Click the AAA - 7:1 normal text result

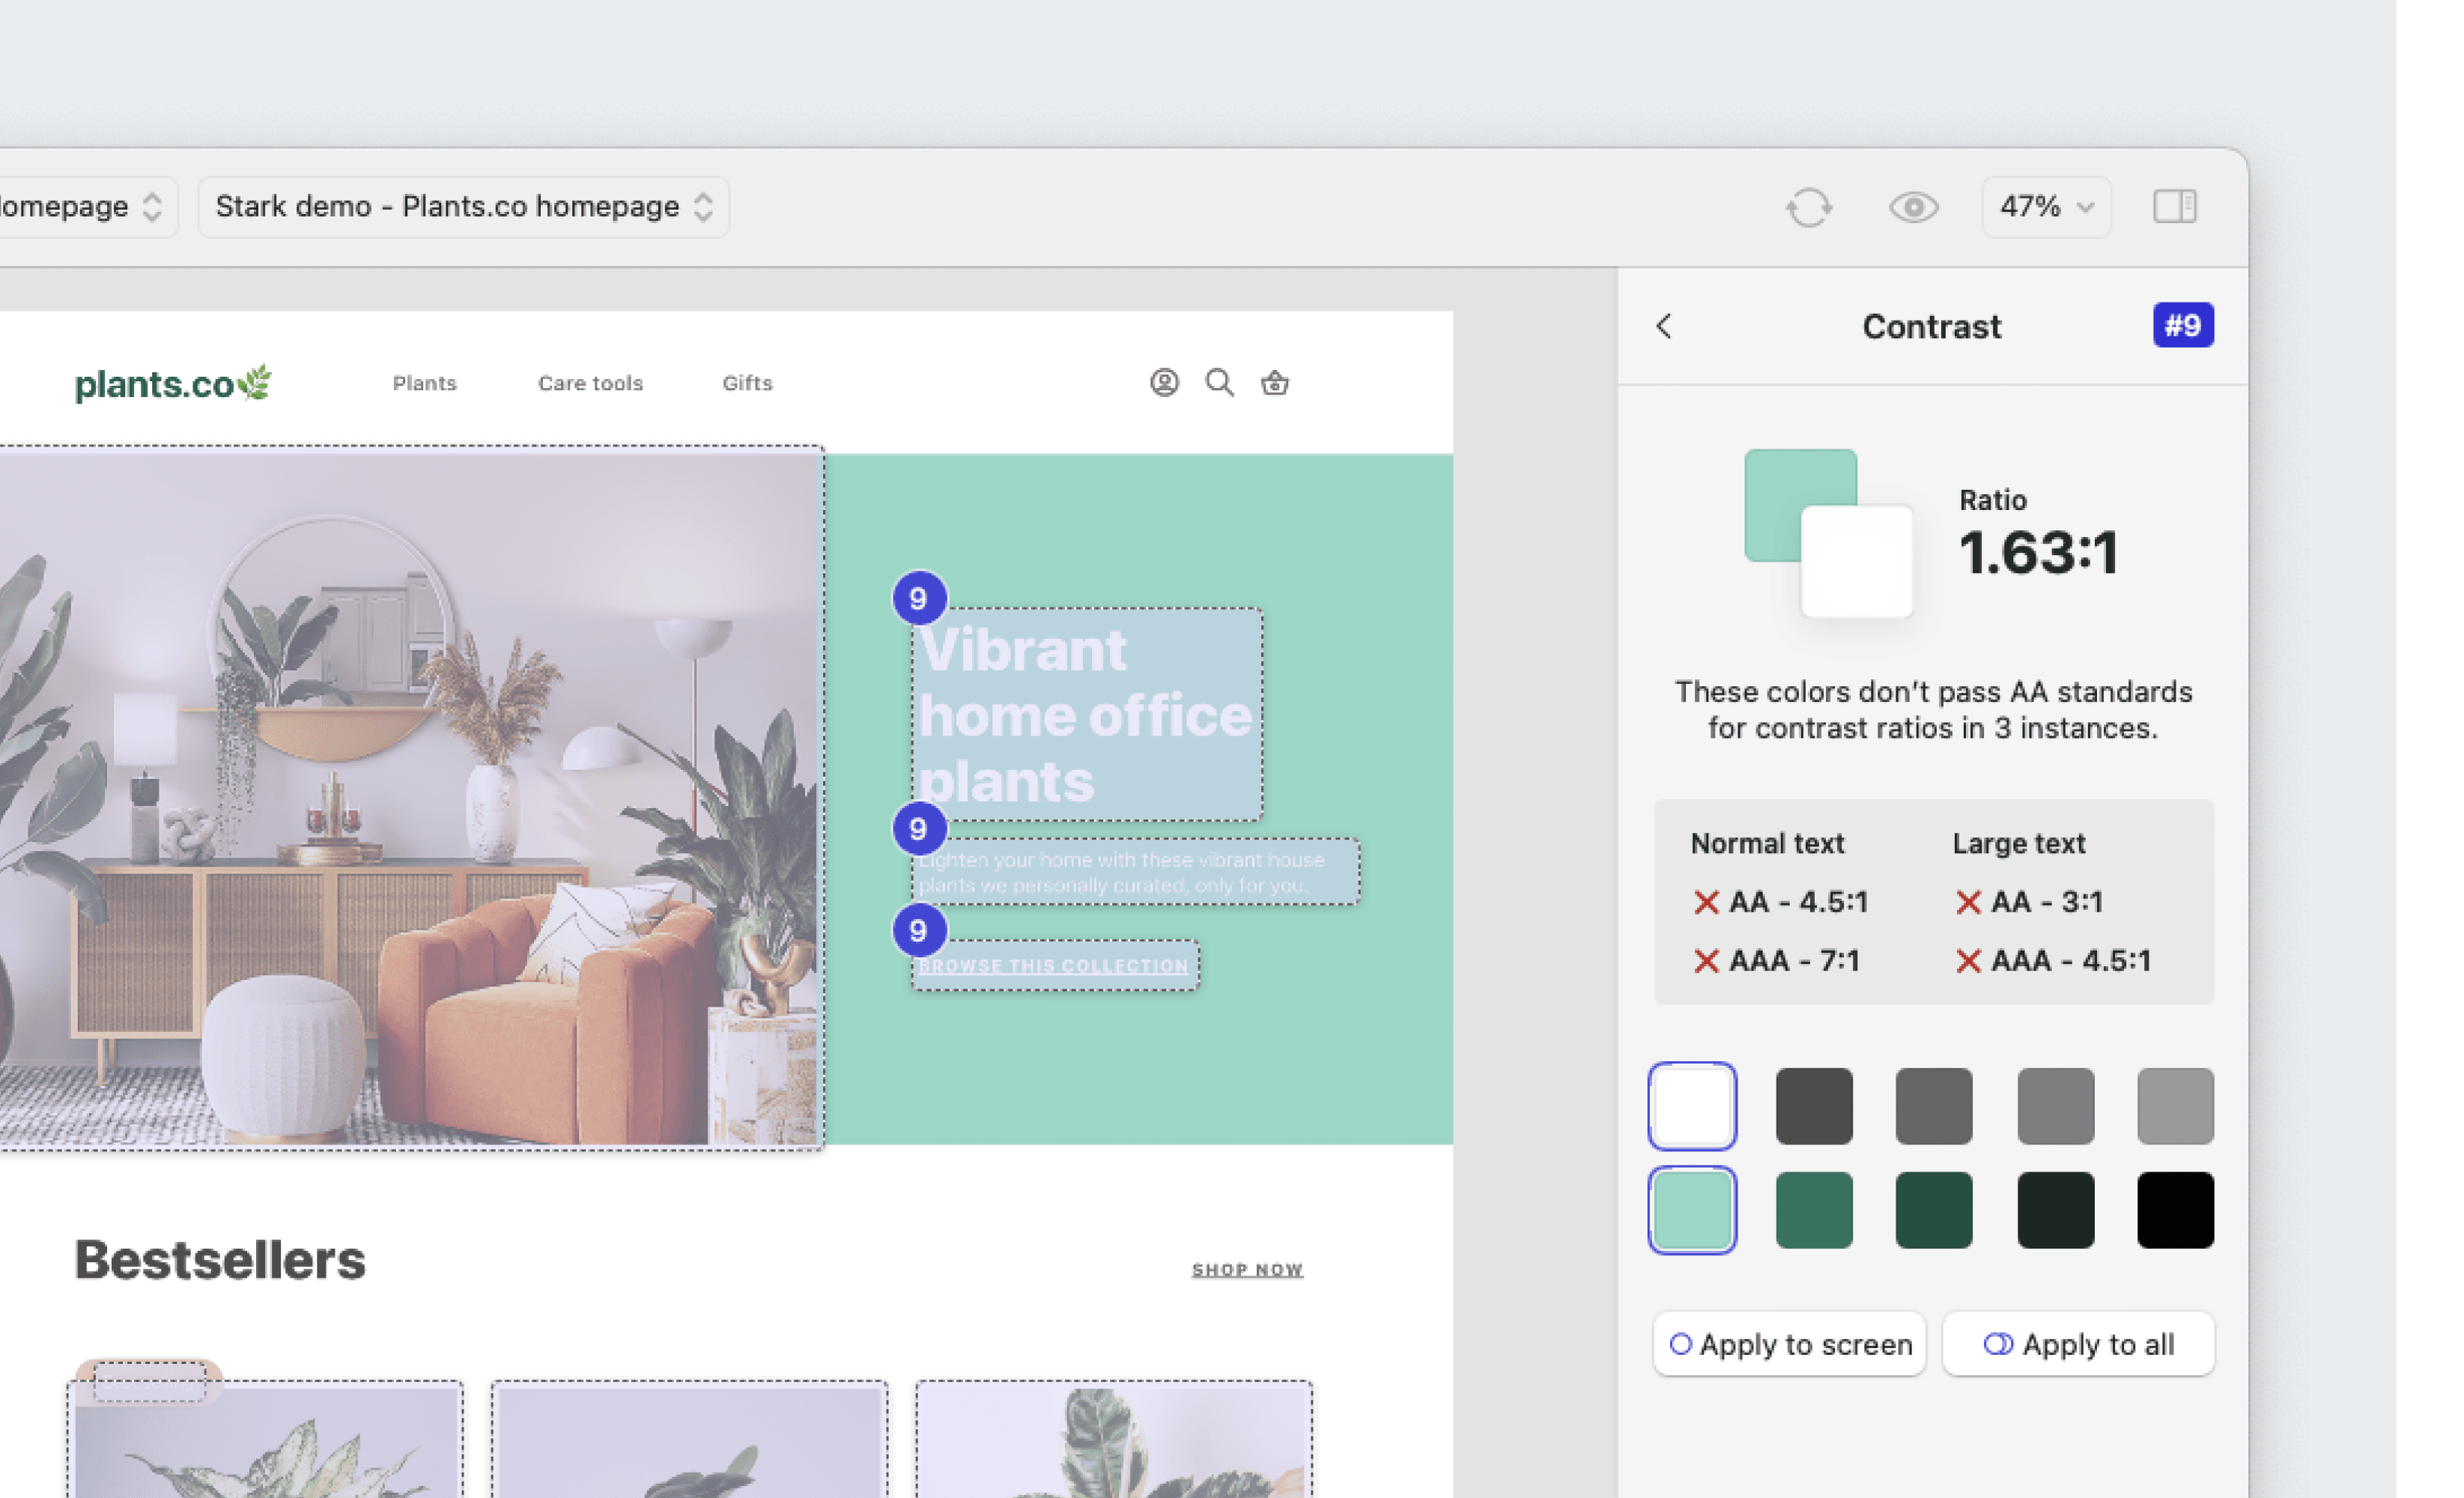click(x=1776, y=961)
